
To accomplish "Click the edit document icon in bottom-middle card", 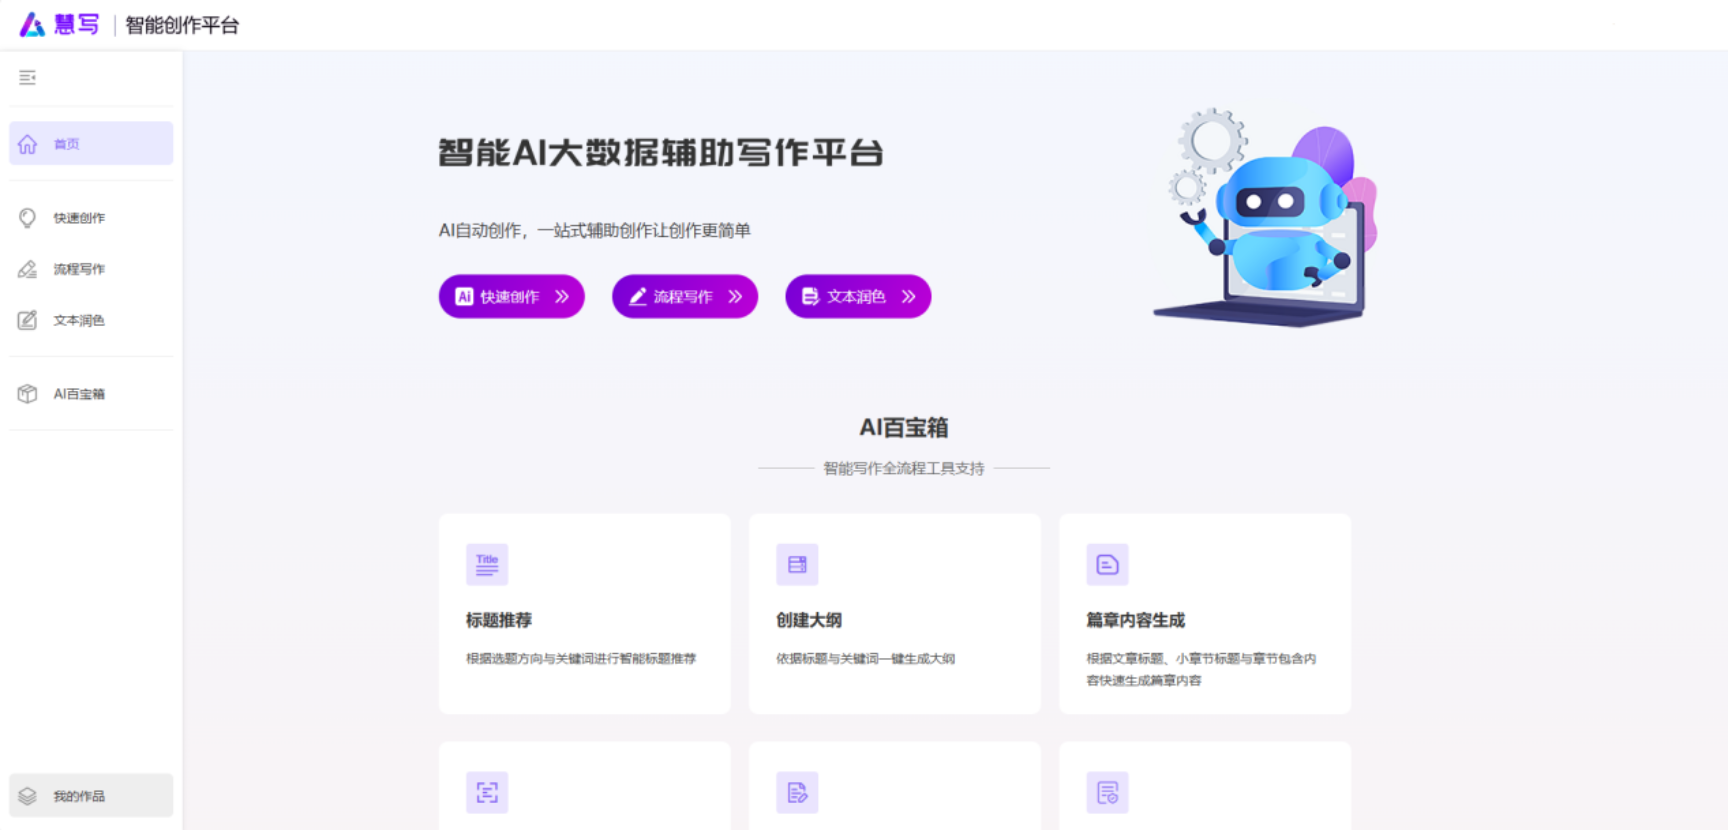I will [797, 793].
